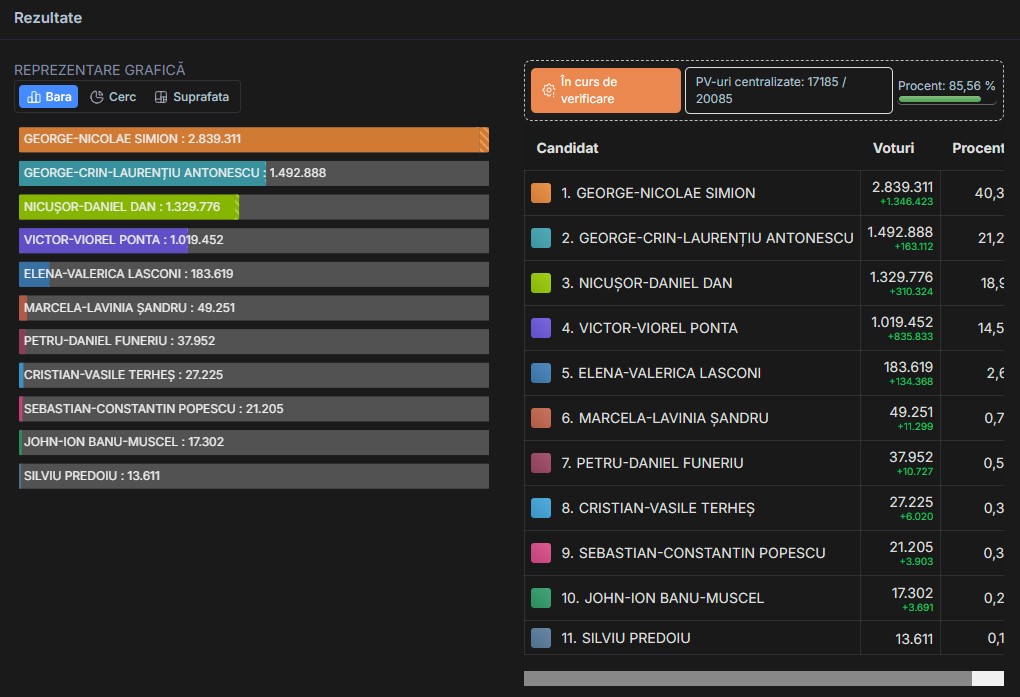Select Sebastian-Constantin Popescu bar in the chart
The image size is (1020, 697).
tap(254, 409)
